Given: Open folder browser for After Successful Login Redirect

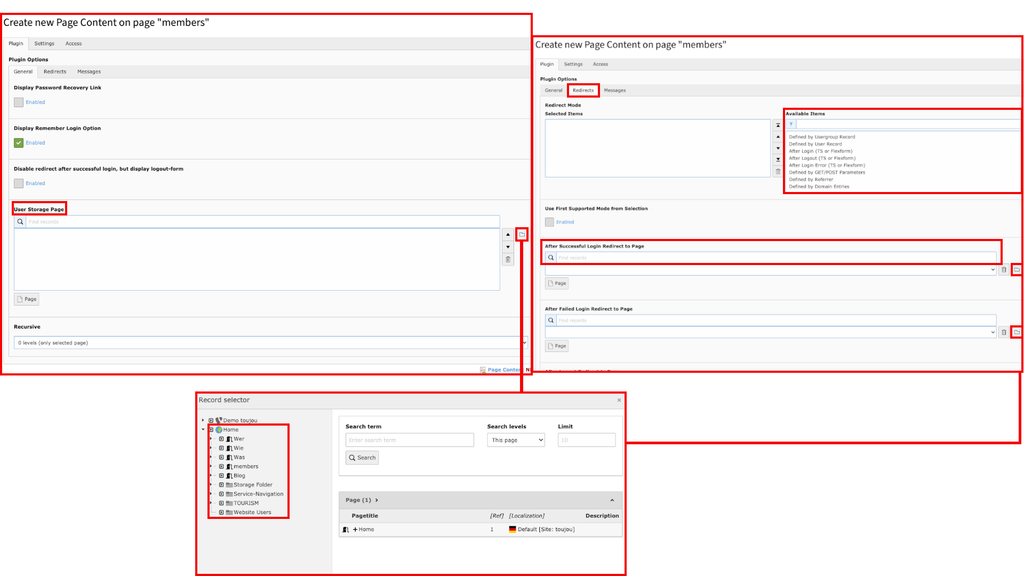Looking at the screenshot, I should [1016, 270].
